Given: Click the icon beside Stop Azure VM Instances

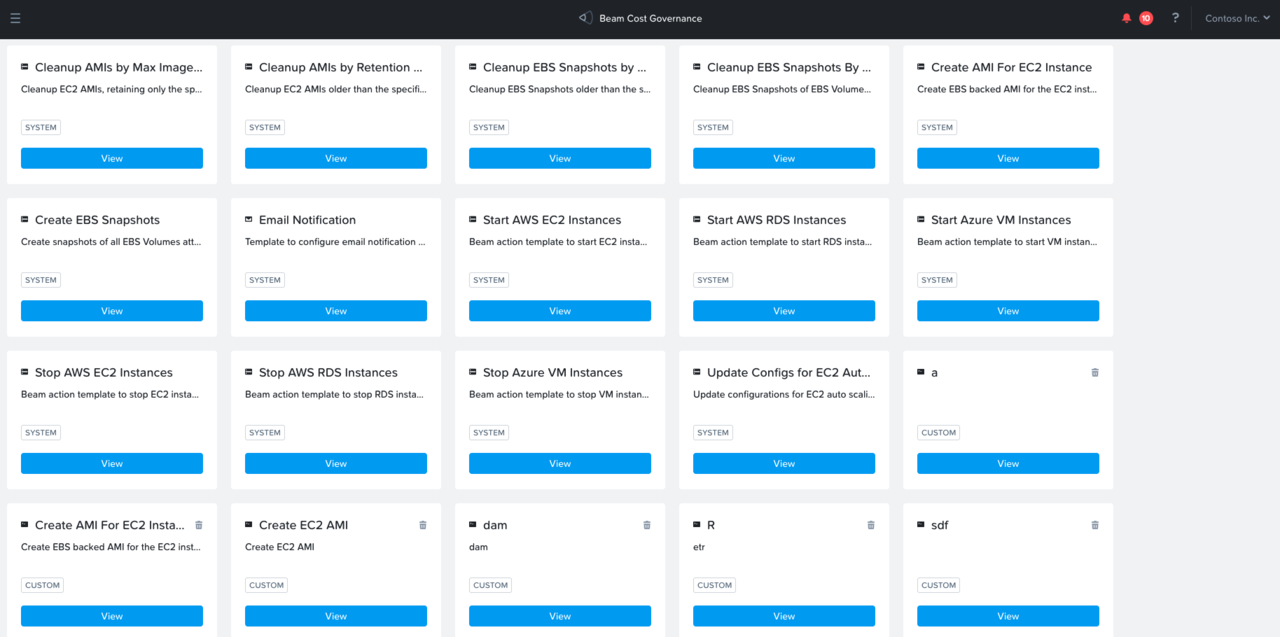Looking at the screenshot, I should (x=473, y=372).
